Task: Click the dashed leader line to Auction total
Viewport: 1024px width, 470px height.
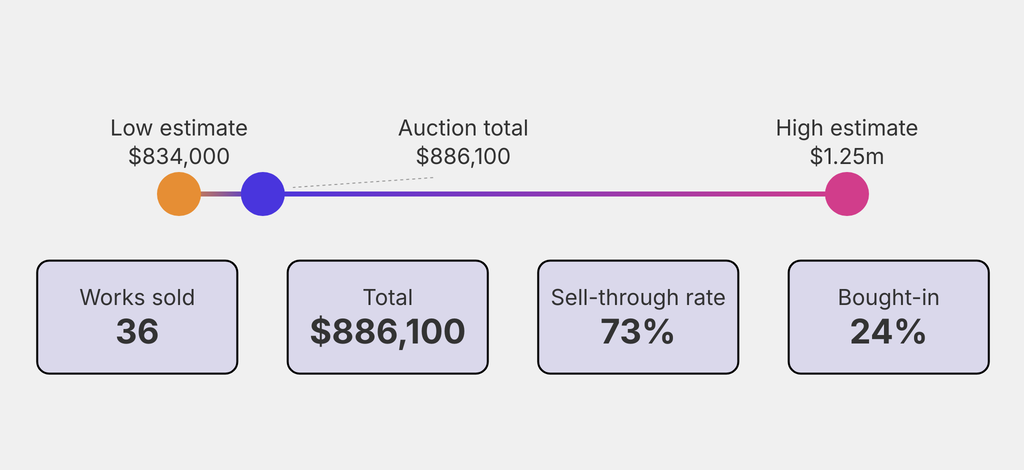Action: (360, 183)
